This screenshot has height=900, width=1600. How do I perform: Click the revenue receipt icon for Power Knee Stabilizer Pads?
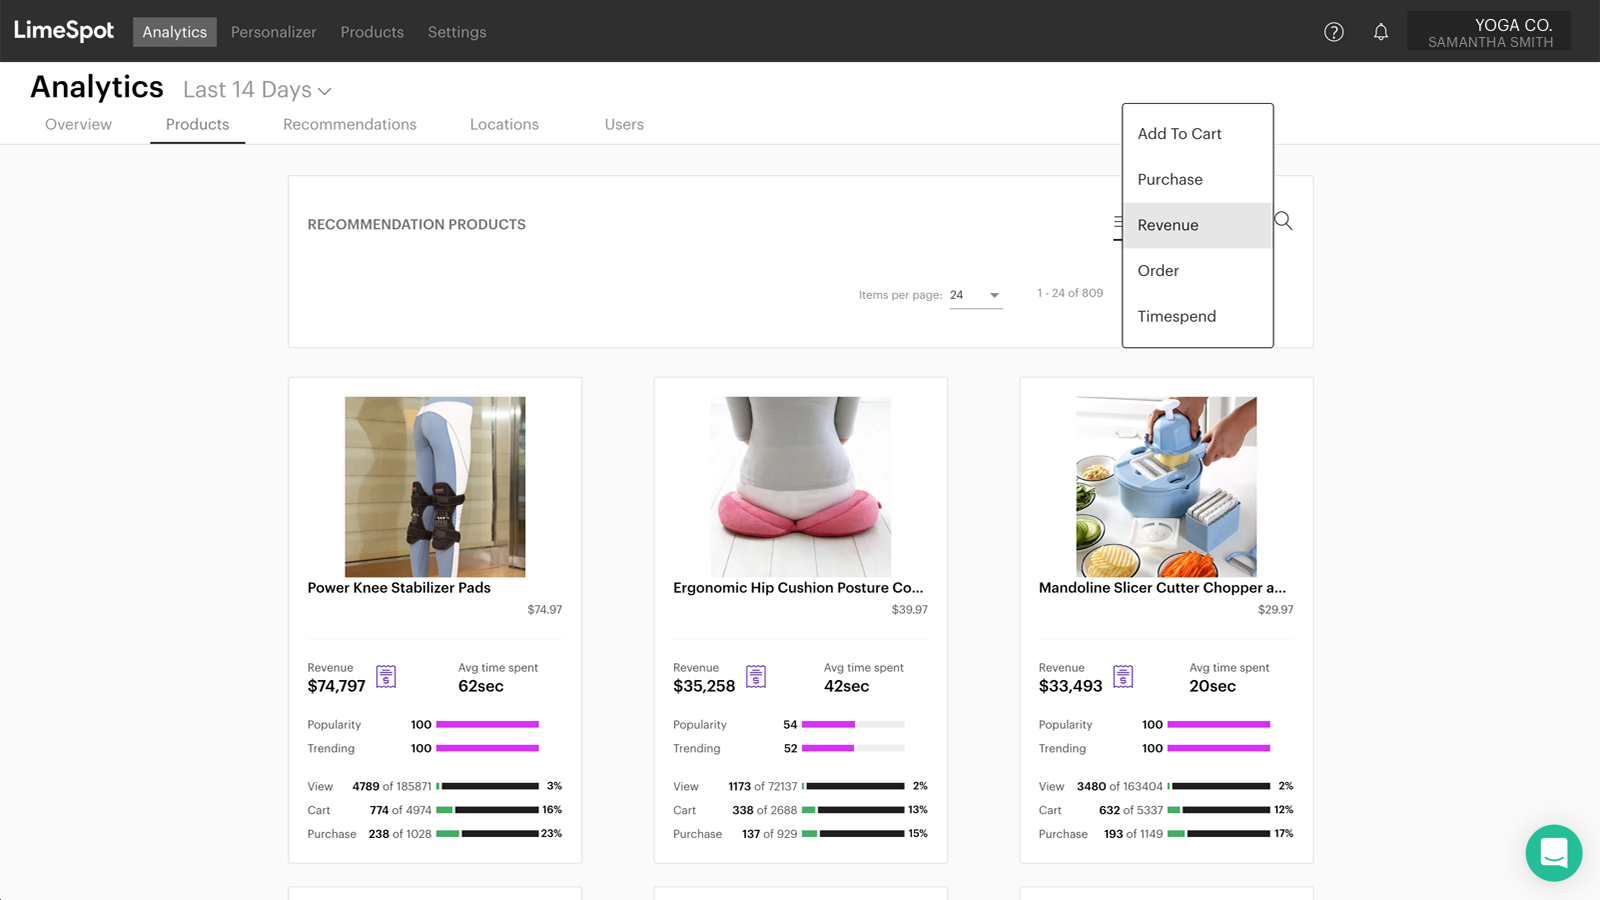click(386, 677)
